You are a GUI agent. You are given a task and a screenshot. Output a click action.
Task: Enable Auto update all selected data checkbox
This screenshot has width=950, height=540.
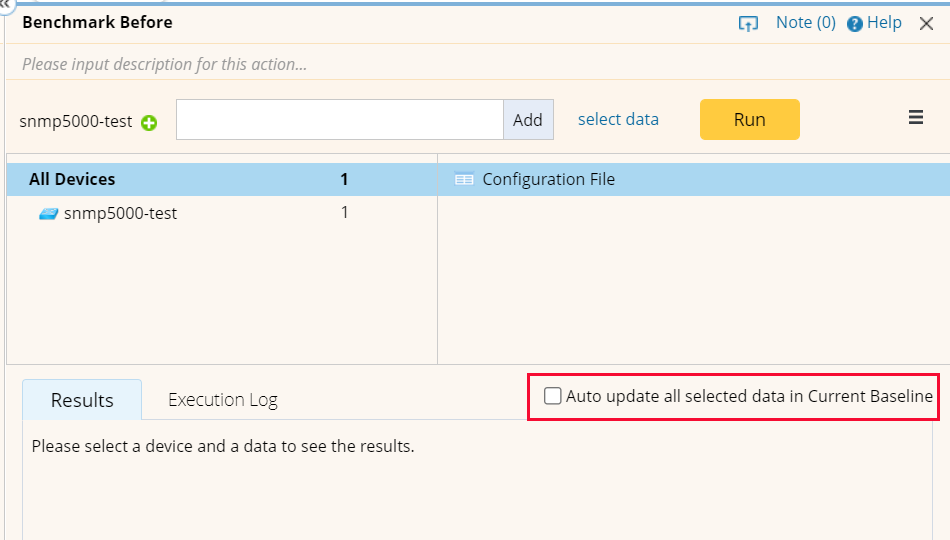pos(553,396)
